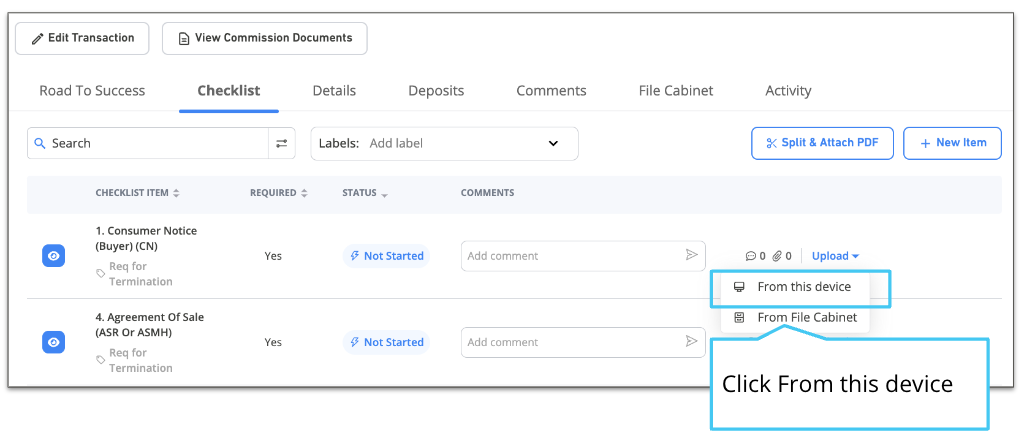
Task: Open the 1. Consumer Notice (Buyer) (CN) item
Action: 146,239
